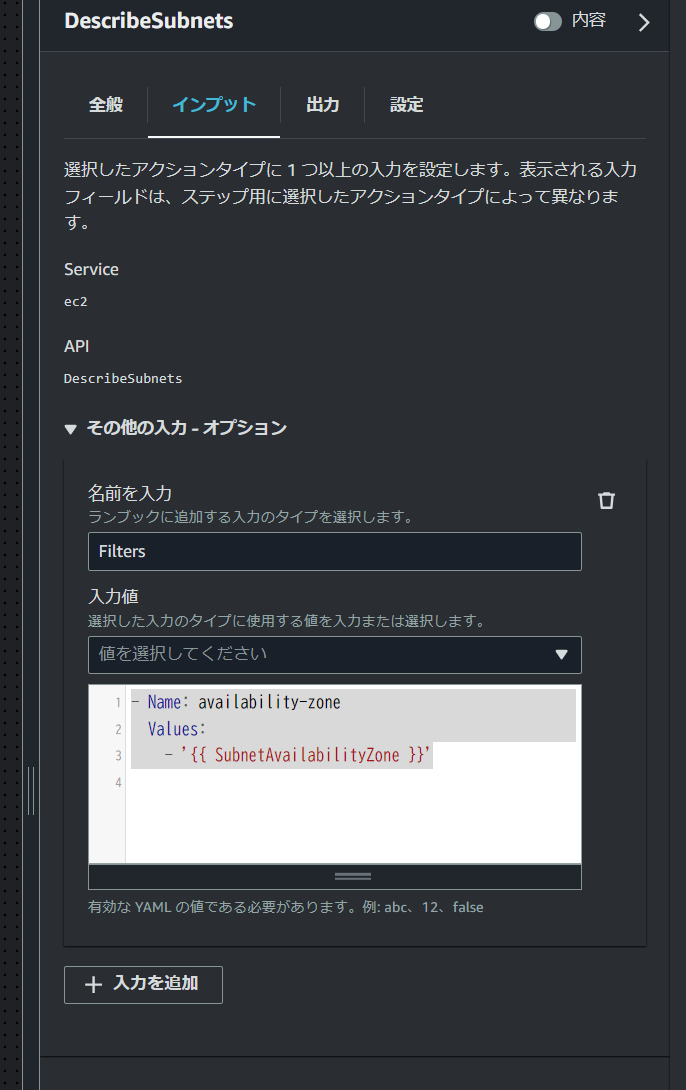Screen dimensions: 686x1090
Task: Click the ▼ disclosure triangle before その他の入力
Action: (x=70, y=428)
